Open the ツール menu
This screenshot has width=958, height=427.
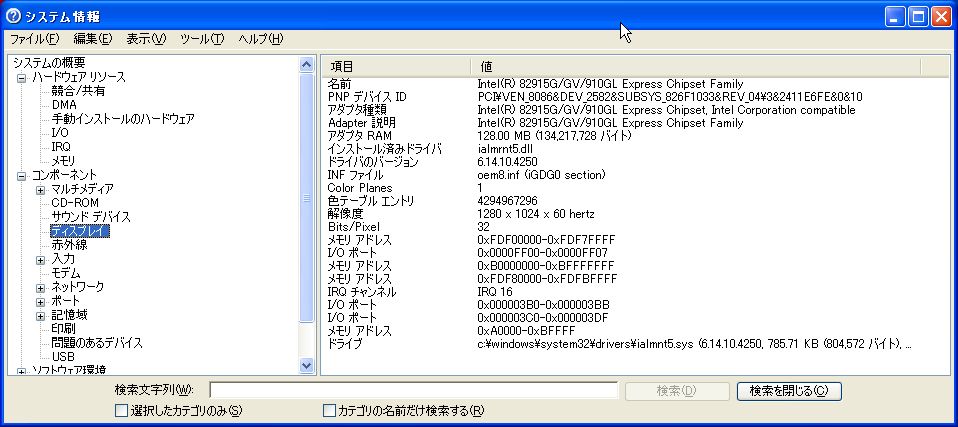pos(201,39)
